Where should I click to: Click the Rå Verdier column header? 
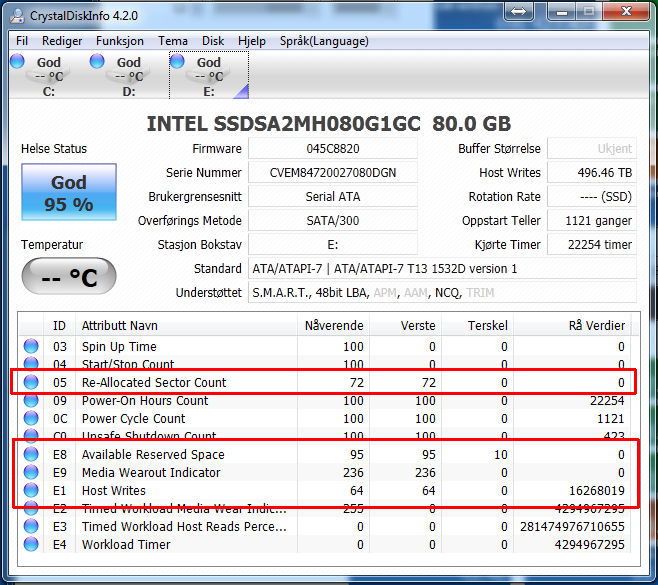tap(572, 325)
